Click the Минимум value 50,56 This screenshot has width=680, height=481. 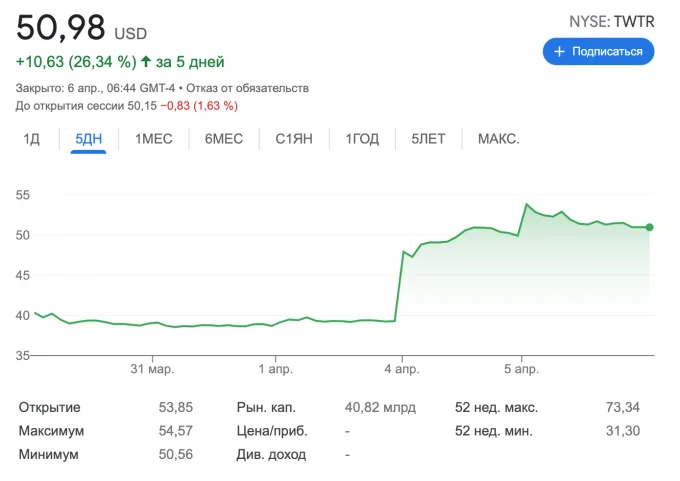[x=176, y=454]
